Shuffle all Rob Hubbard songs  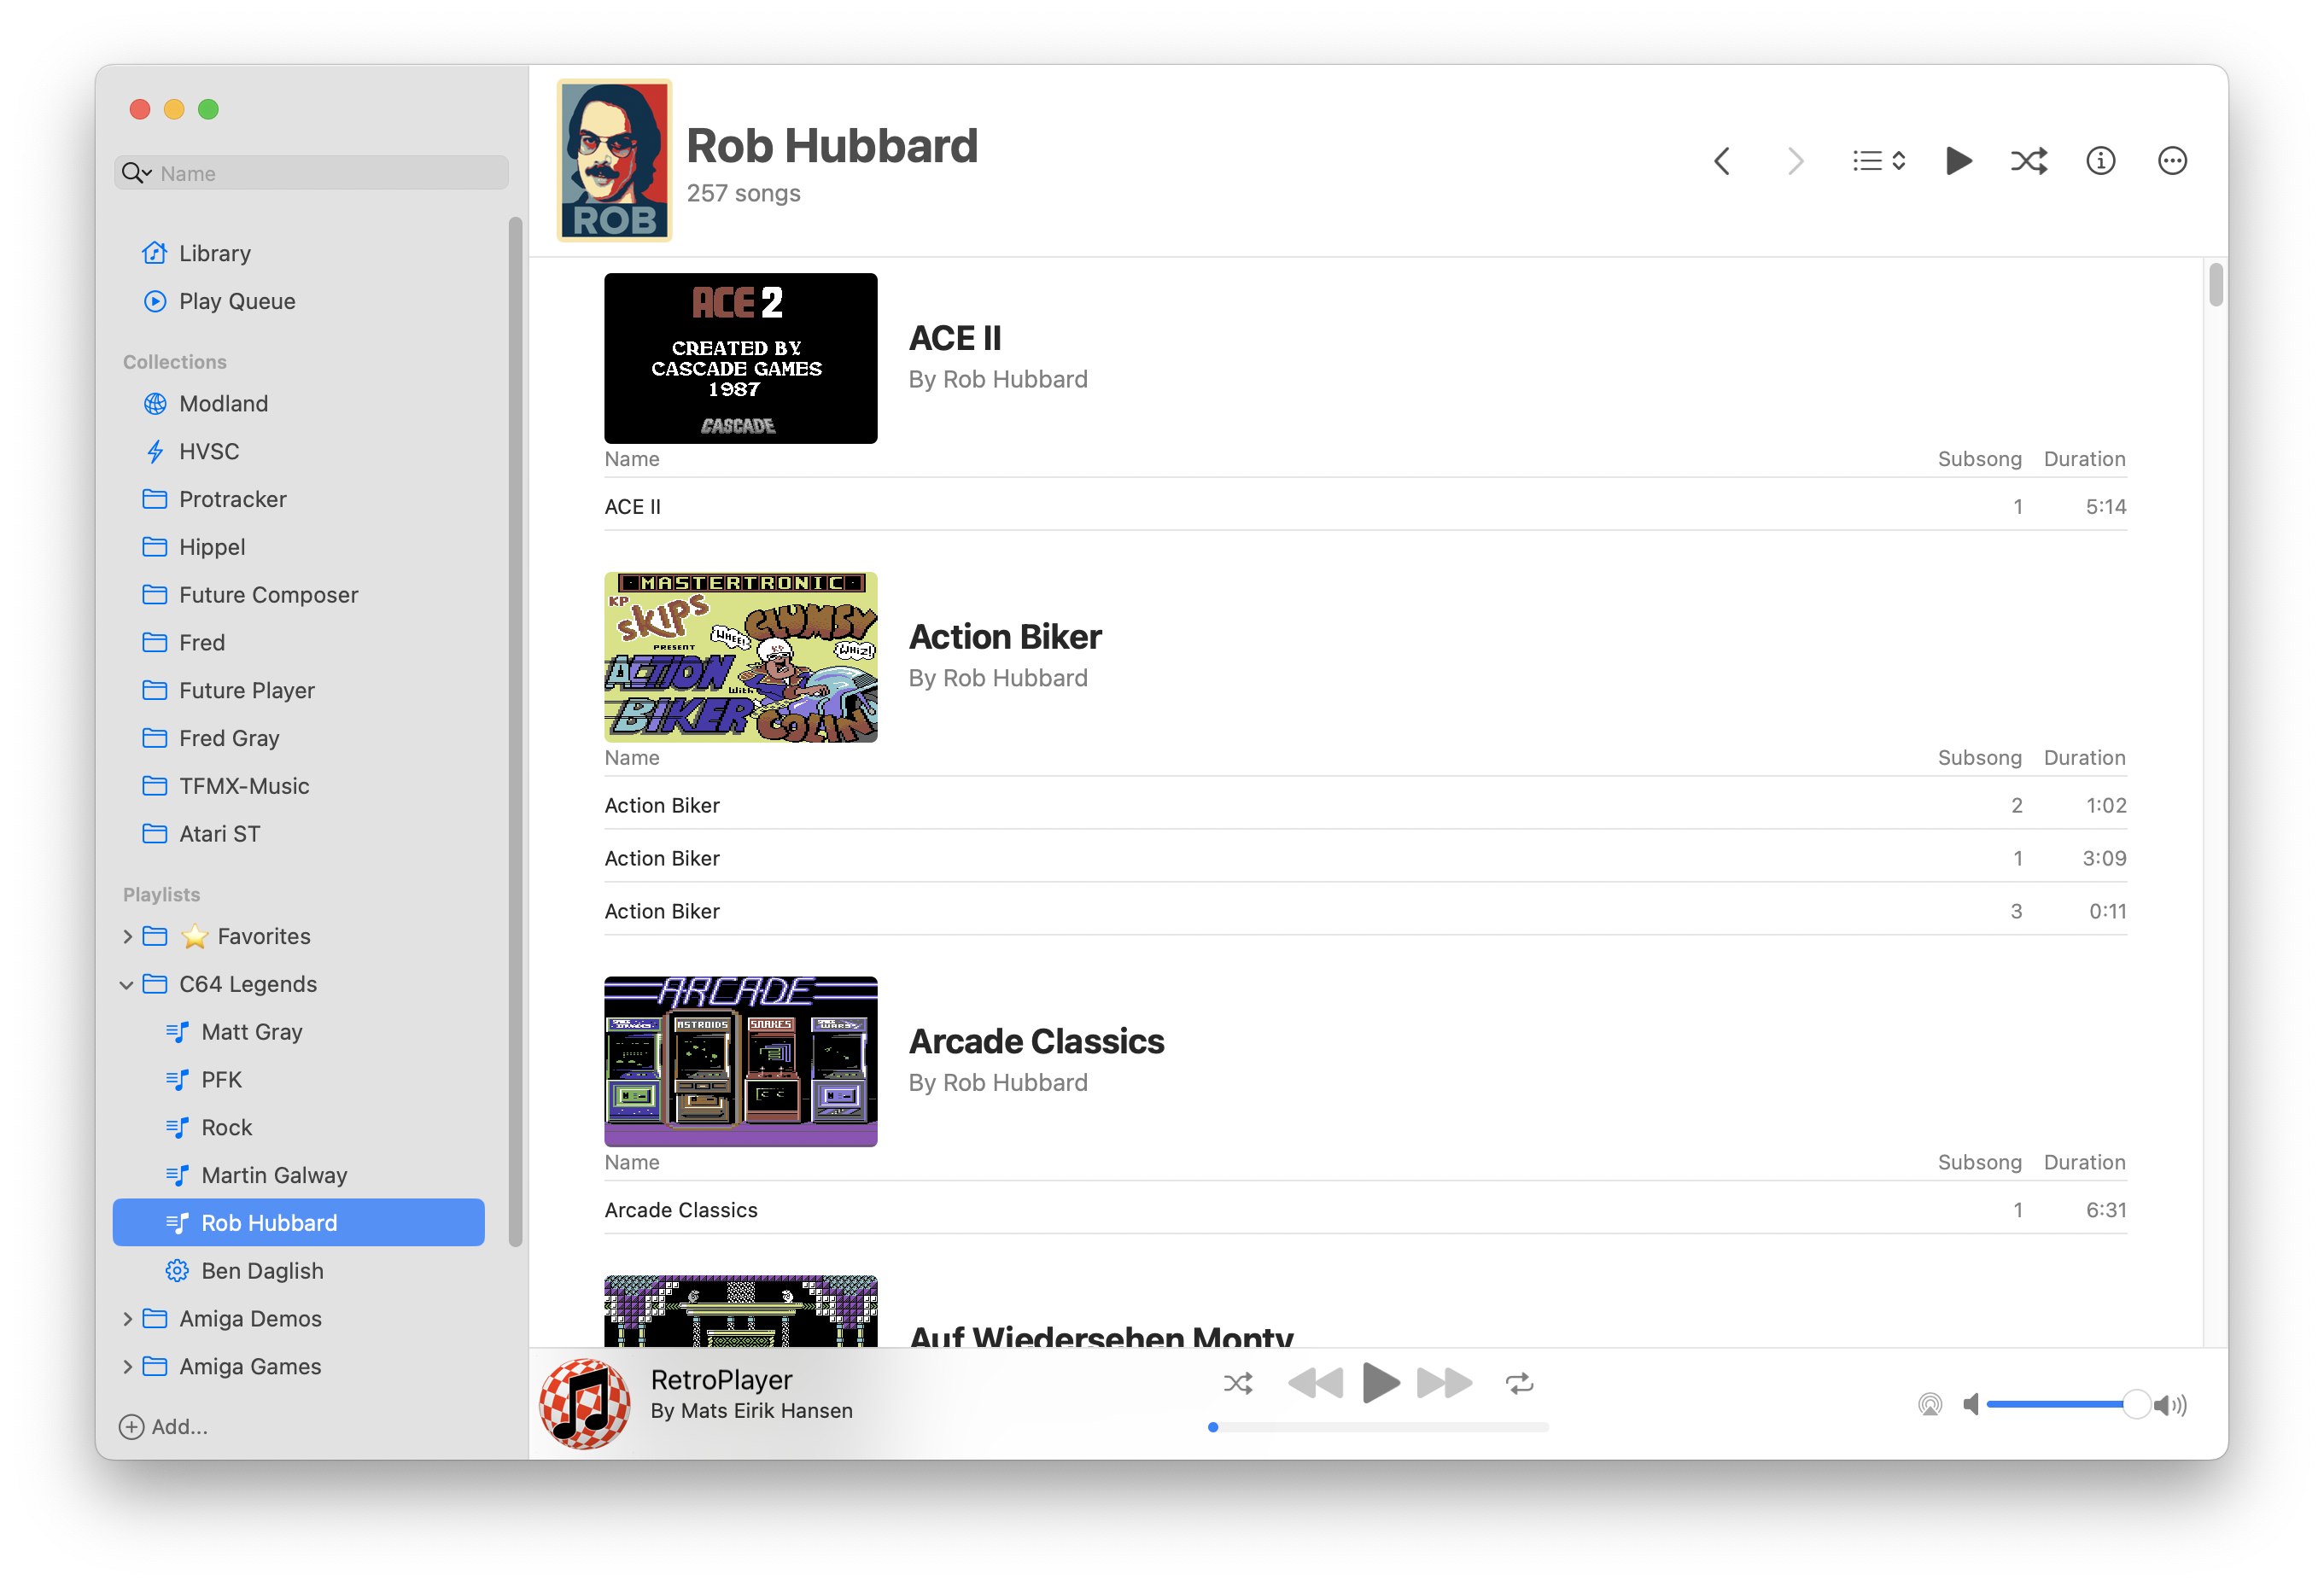coord(2029,161)
